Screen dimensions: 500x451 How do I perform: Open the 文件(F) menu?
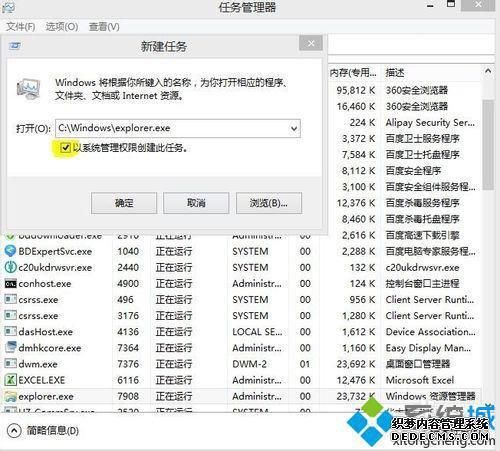(x=21, y=27)
